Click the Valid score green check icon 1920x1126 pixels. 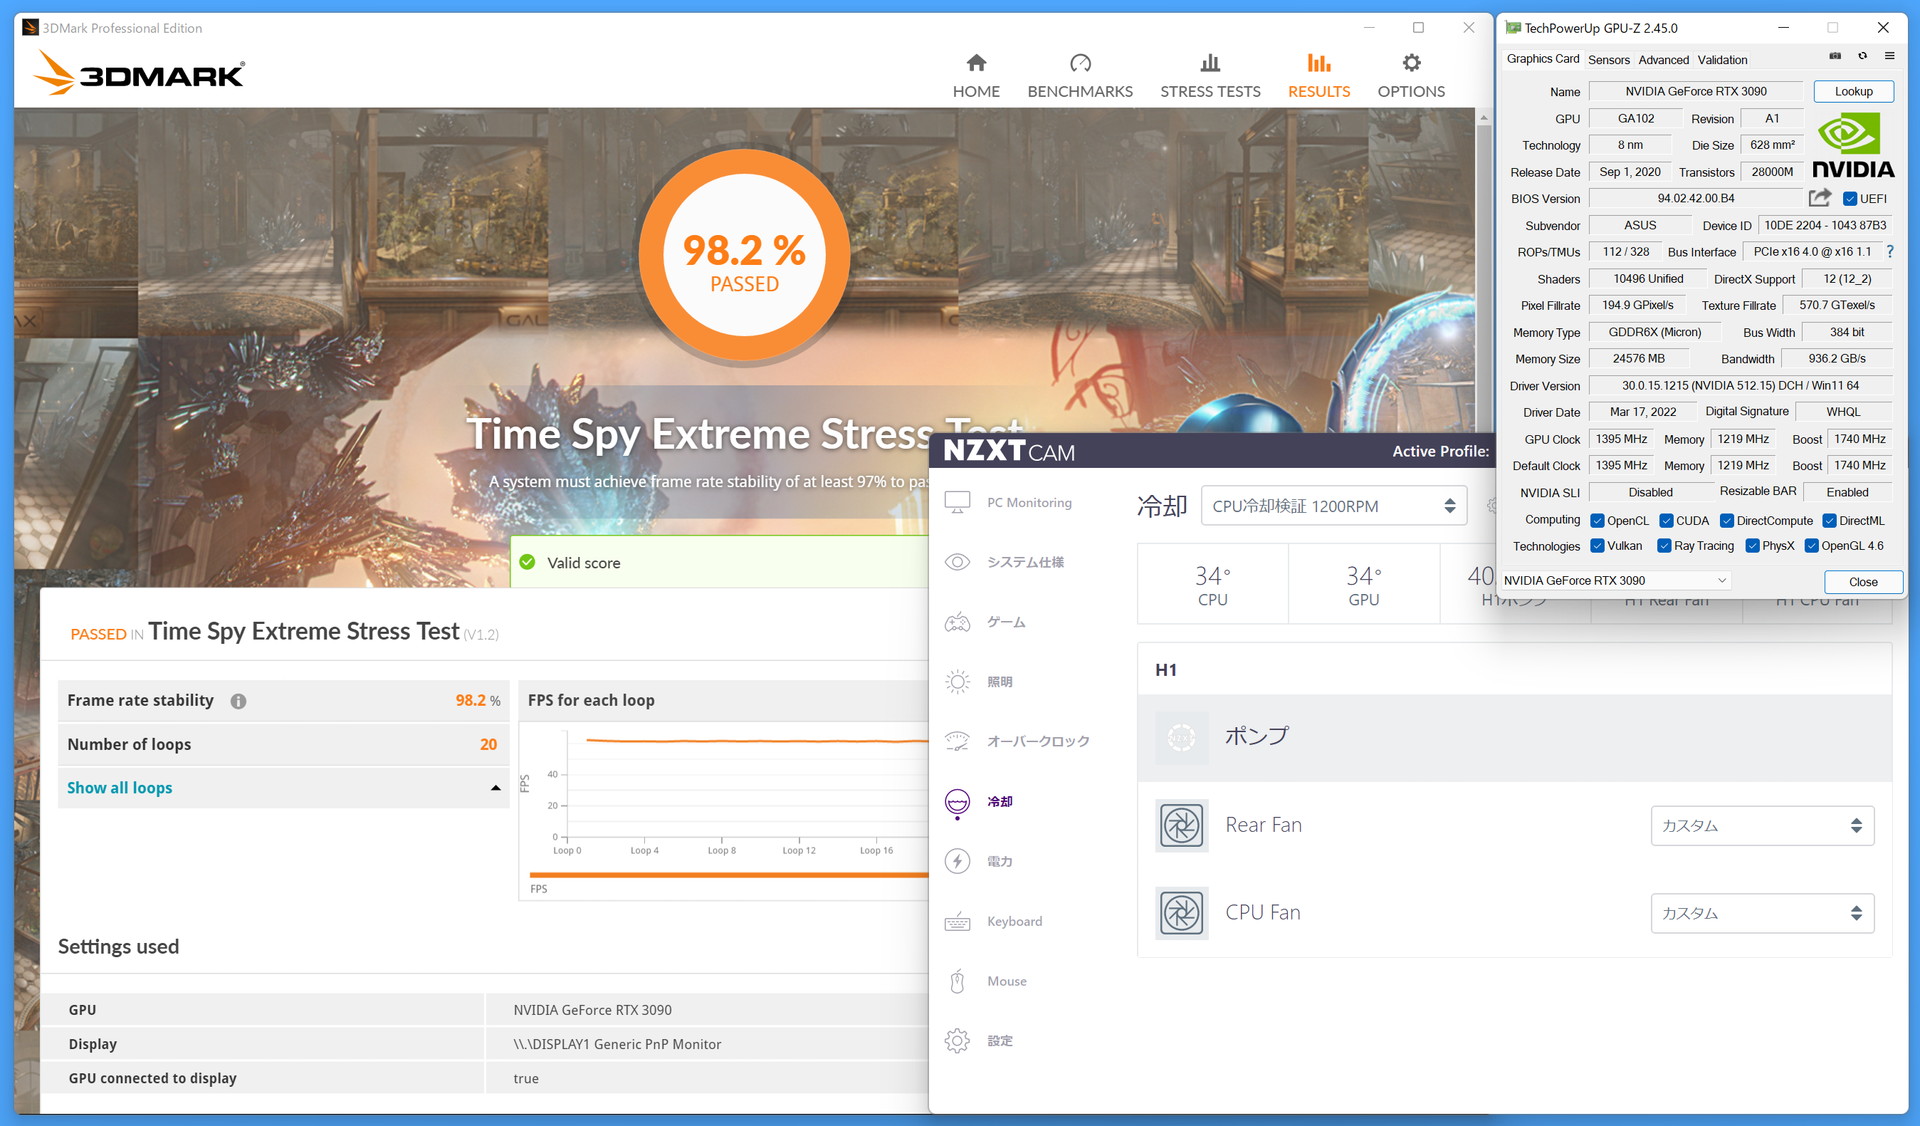(x=527, y=562)
